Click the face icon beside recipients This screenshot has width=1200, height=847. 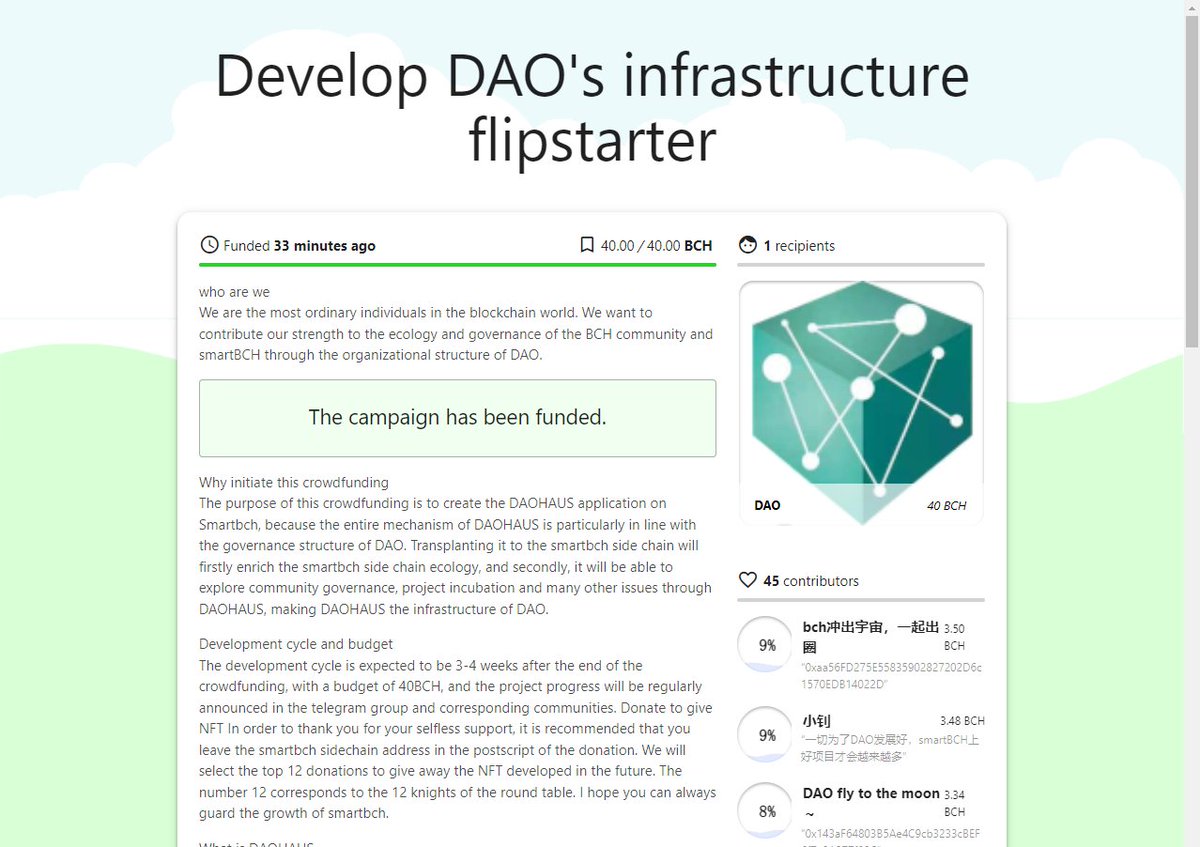tap(747, 245)
